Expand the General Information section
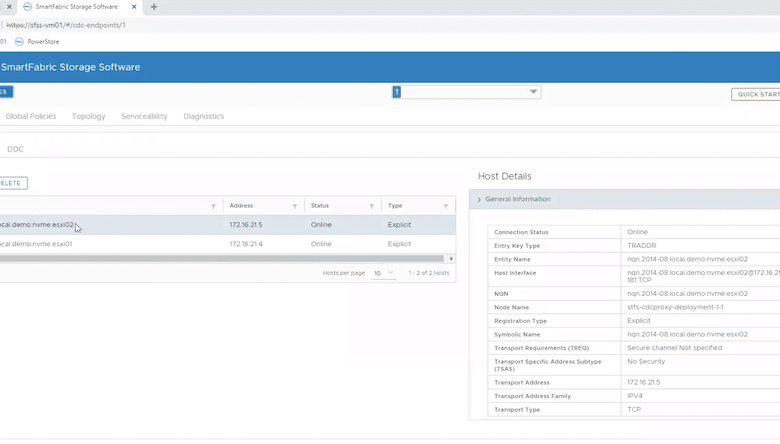This screenshot has height=444, width=780. click(479, 199)
